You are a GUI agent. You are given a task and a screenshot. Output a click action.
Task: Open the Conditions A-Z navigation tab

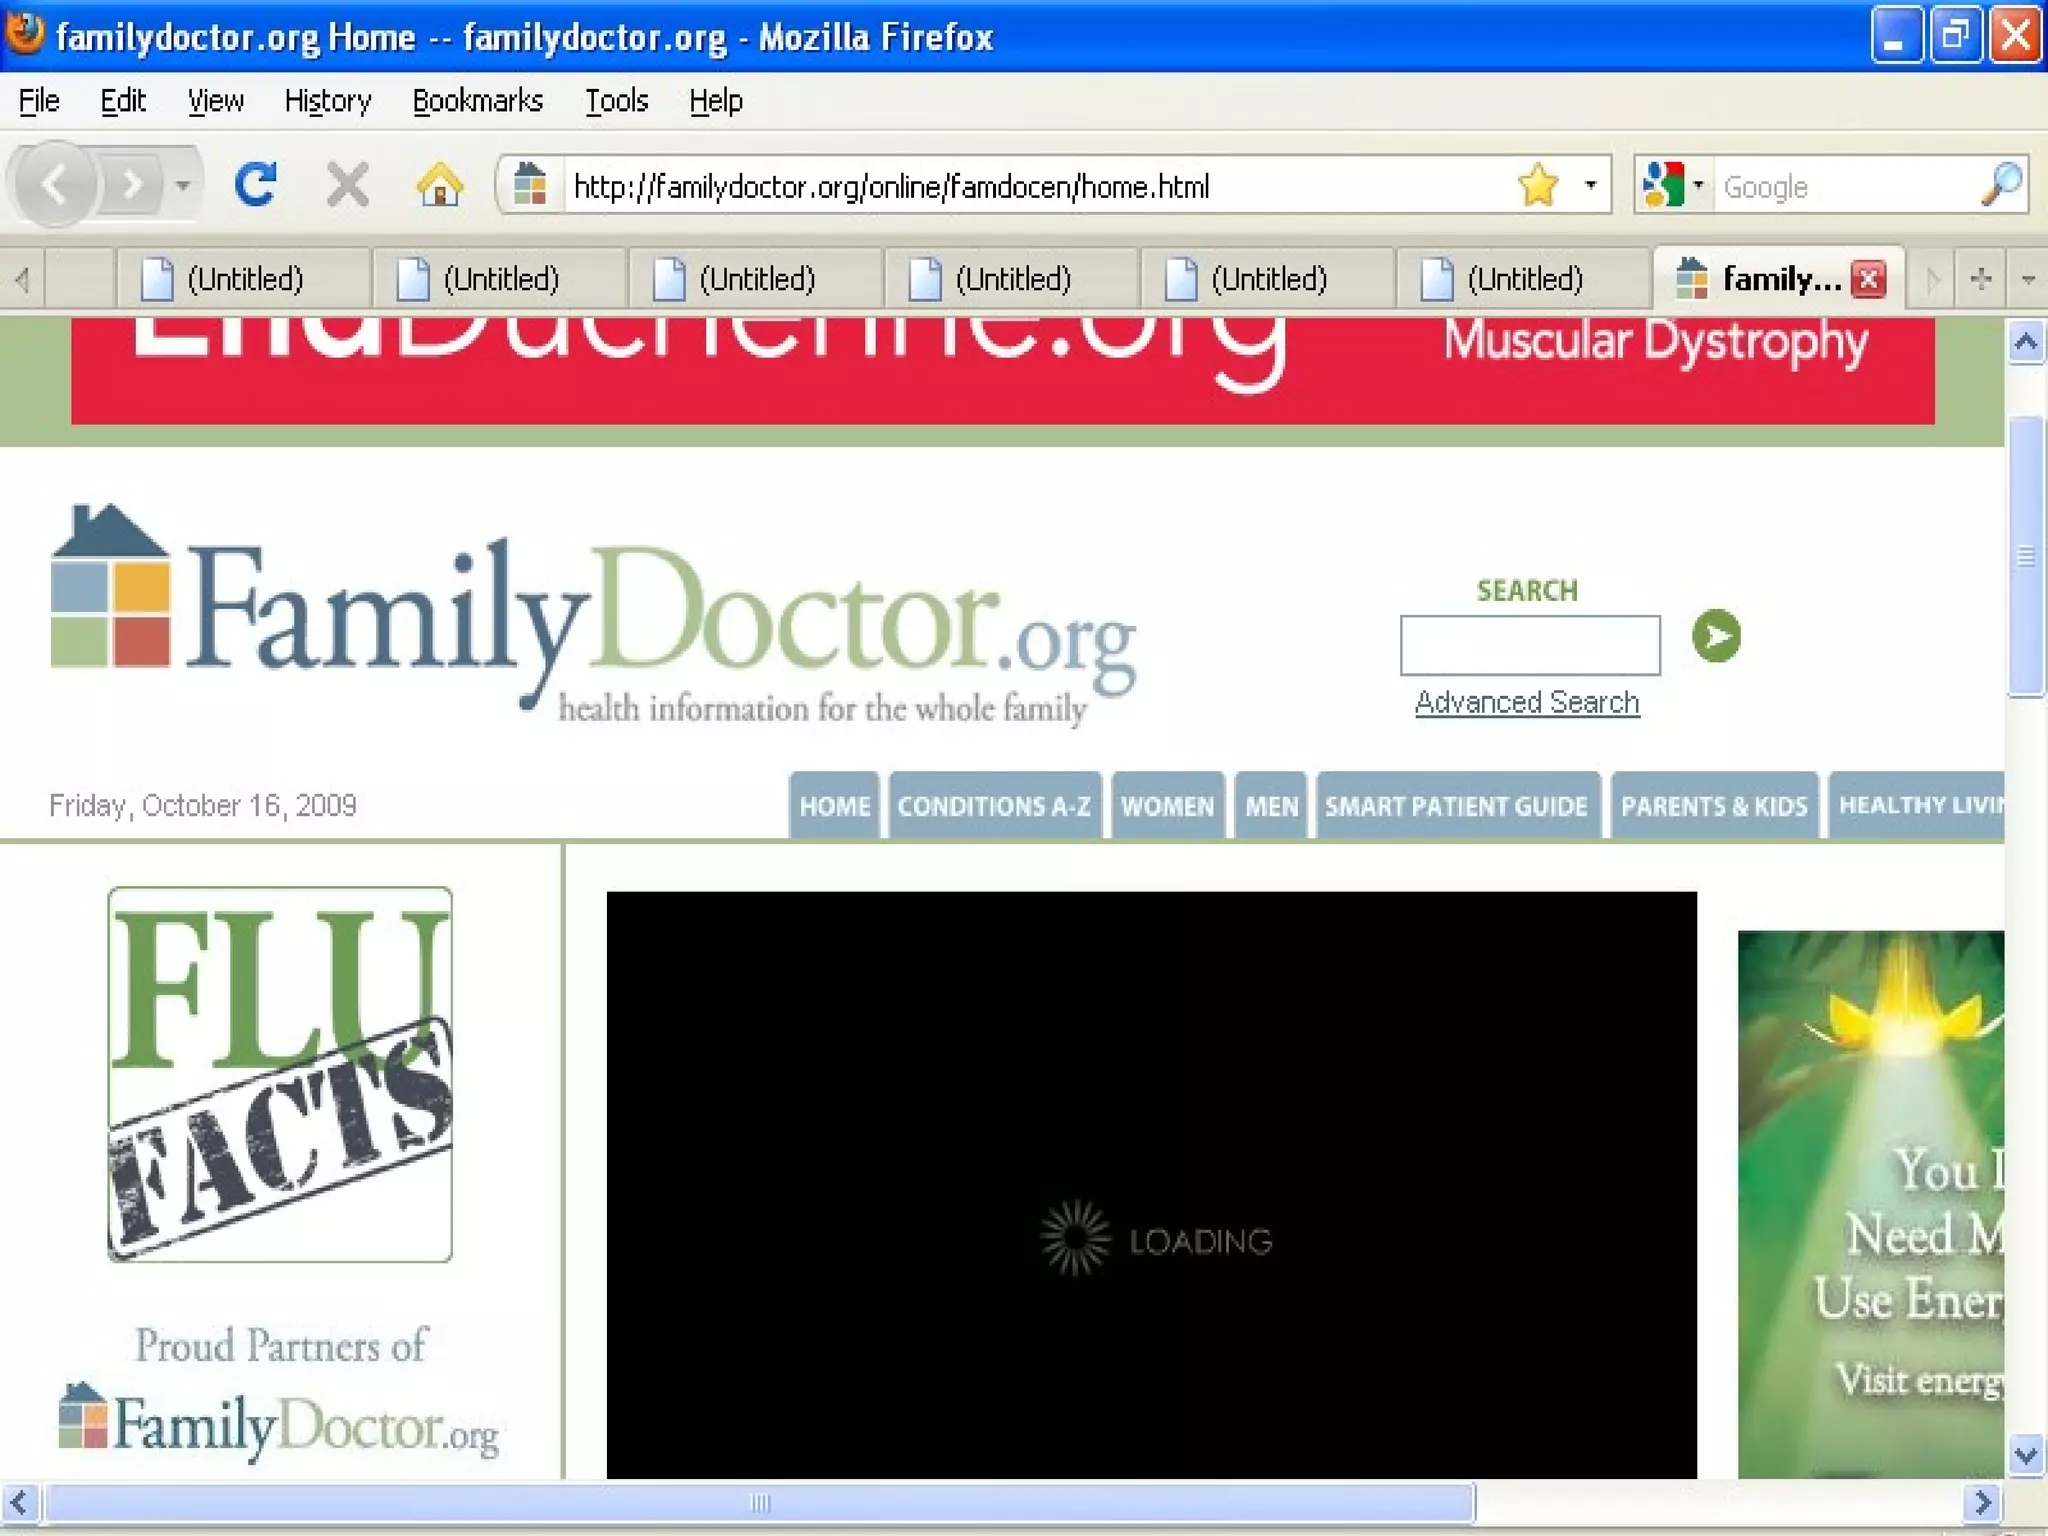point(994,806)
